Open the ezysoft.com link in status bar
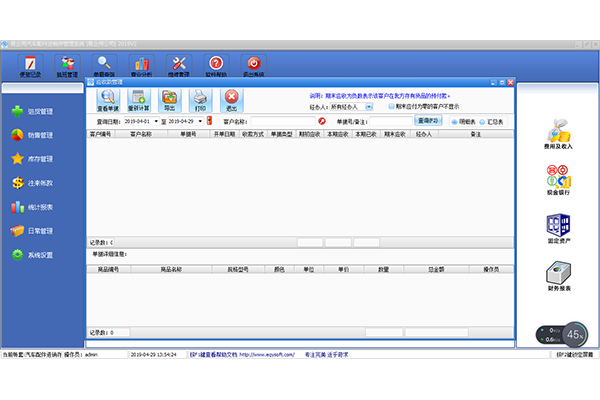 [x=267, y=355]
